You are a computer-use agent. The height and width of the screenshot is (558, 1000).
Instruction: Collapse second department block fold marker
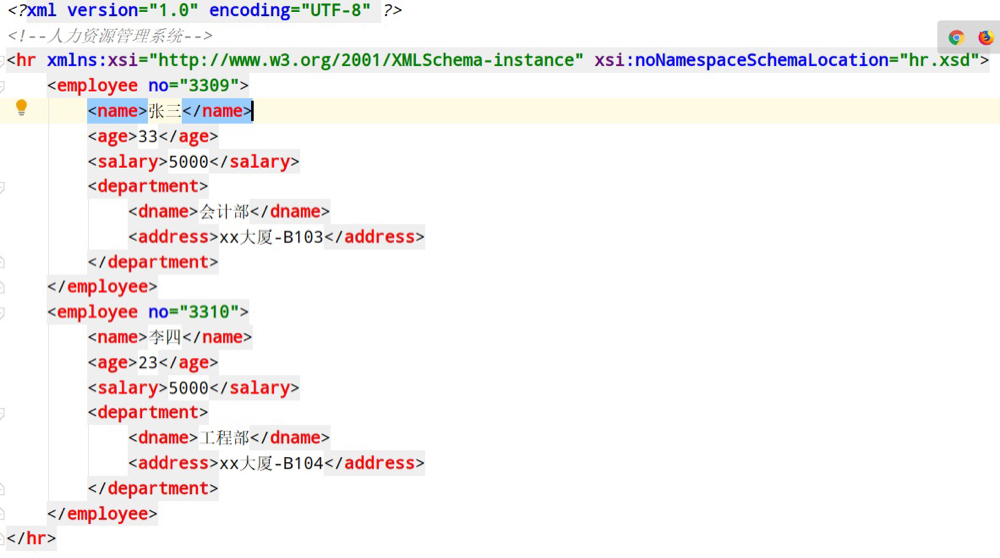point(2,413)
